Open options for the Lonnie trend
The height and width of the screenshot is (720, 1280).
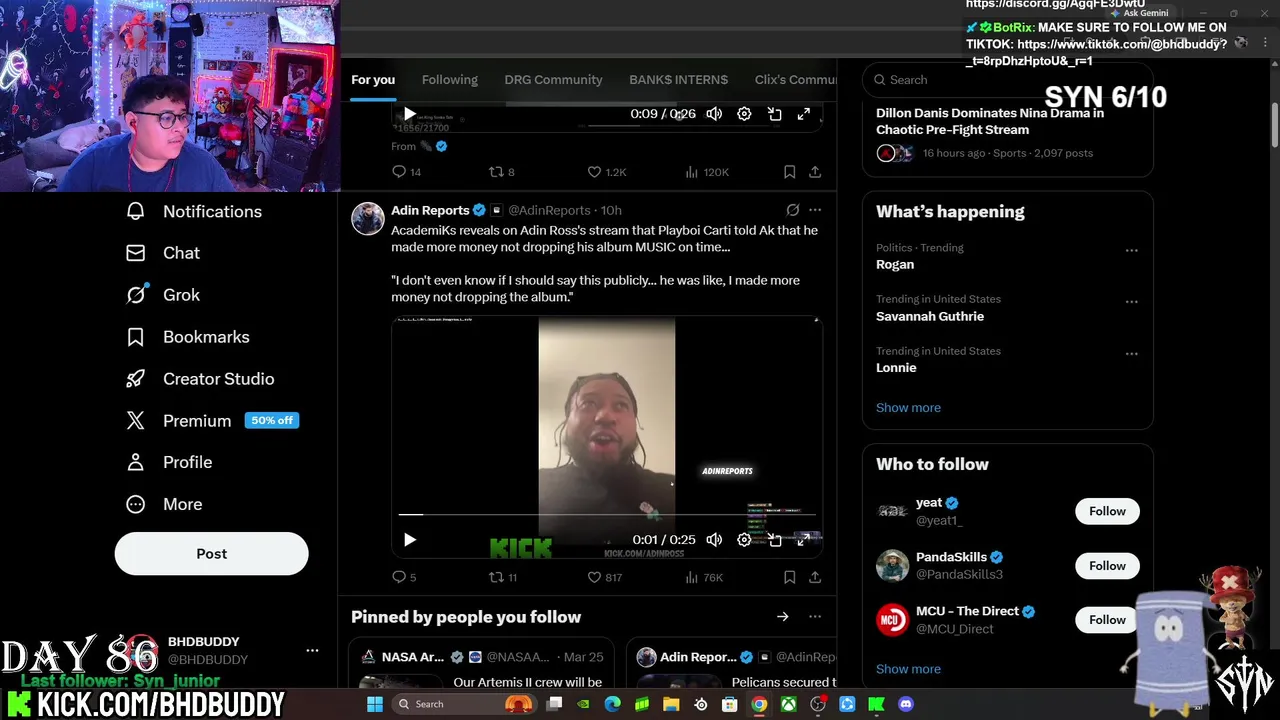pos(1131,353)
